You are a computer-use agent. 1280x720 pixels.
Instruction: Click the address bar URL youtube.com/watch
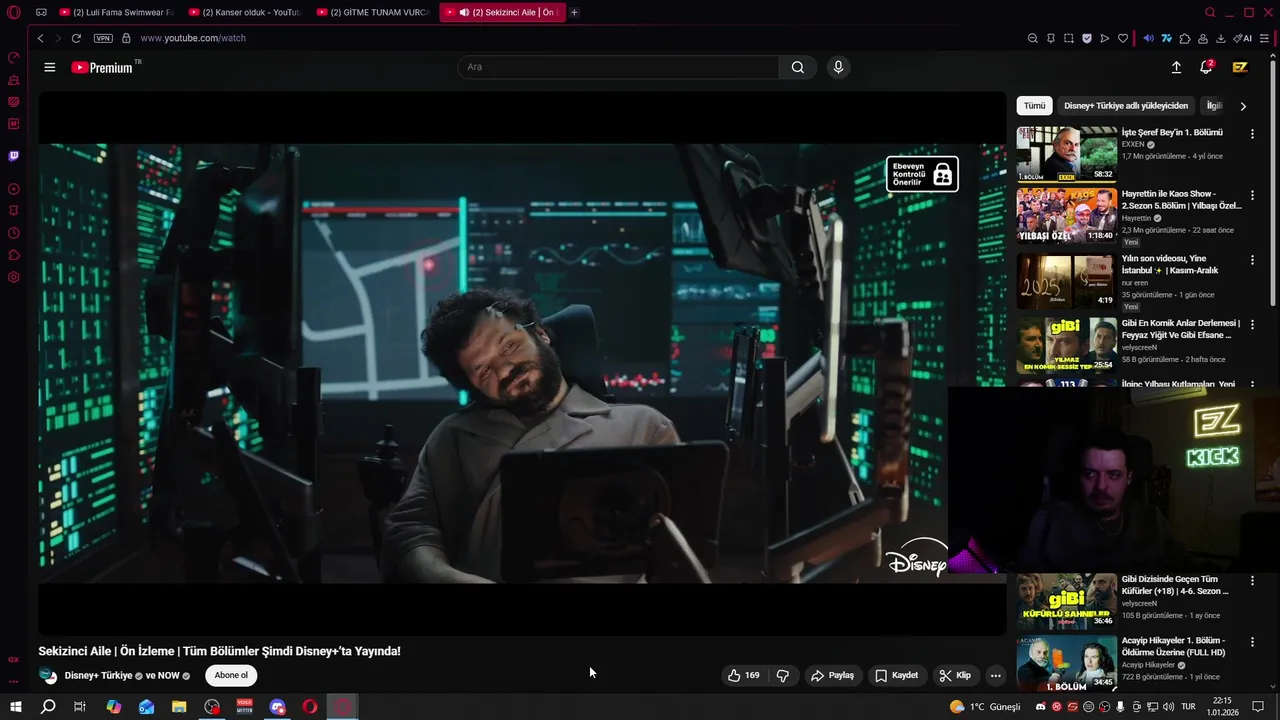(x=193, y=38)
